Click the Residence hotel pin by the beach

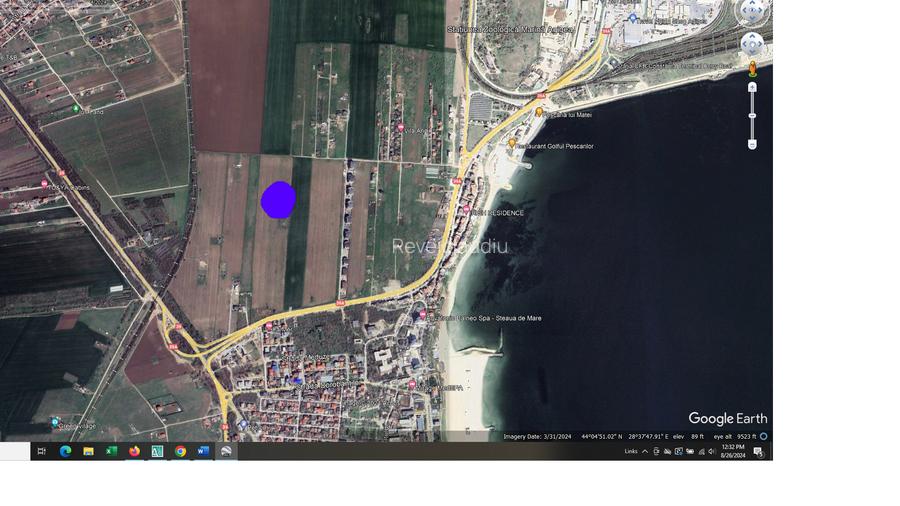pyautogui.click(x=465, y=212)
